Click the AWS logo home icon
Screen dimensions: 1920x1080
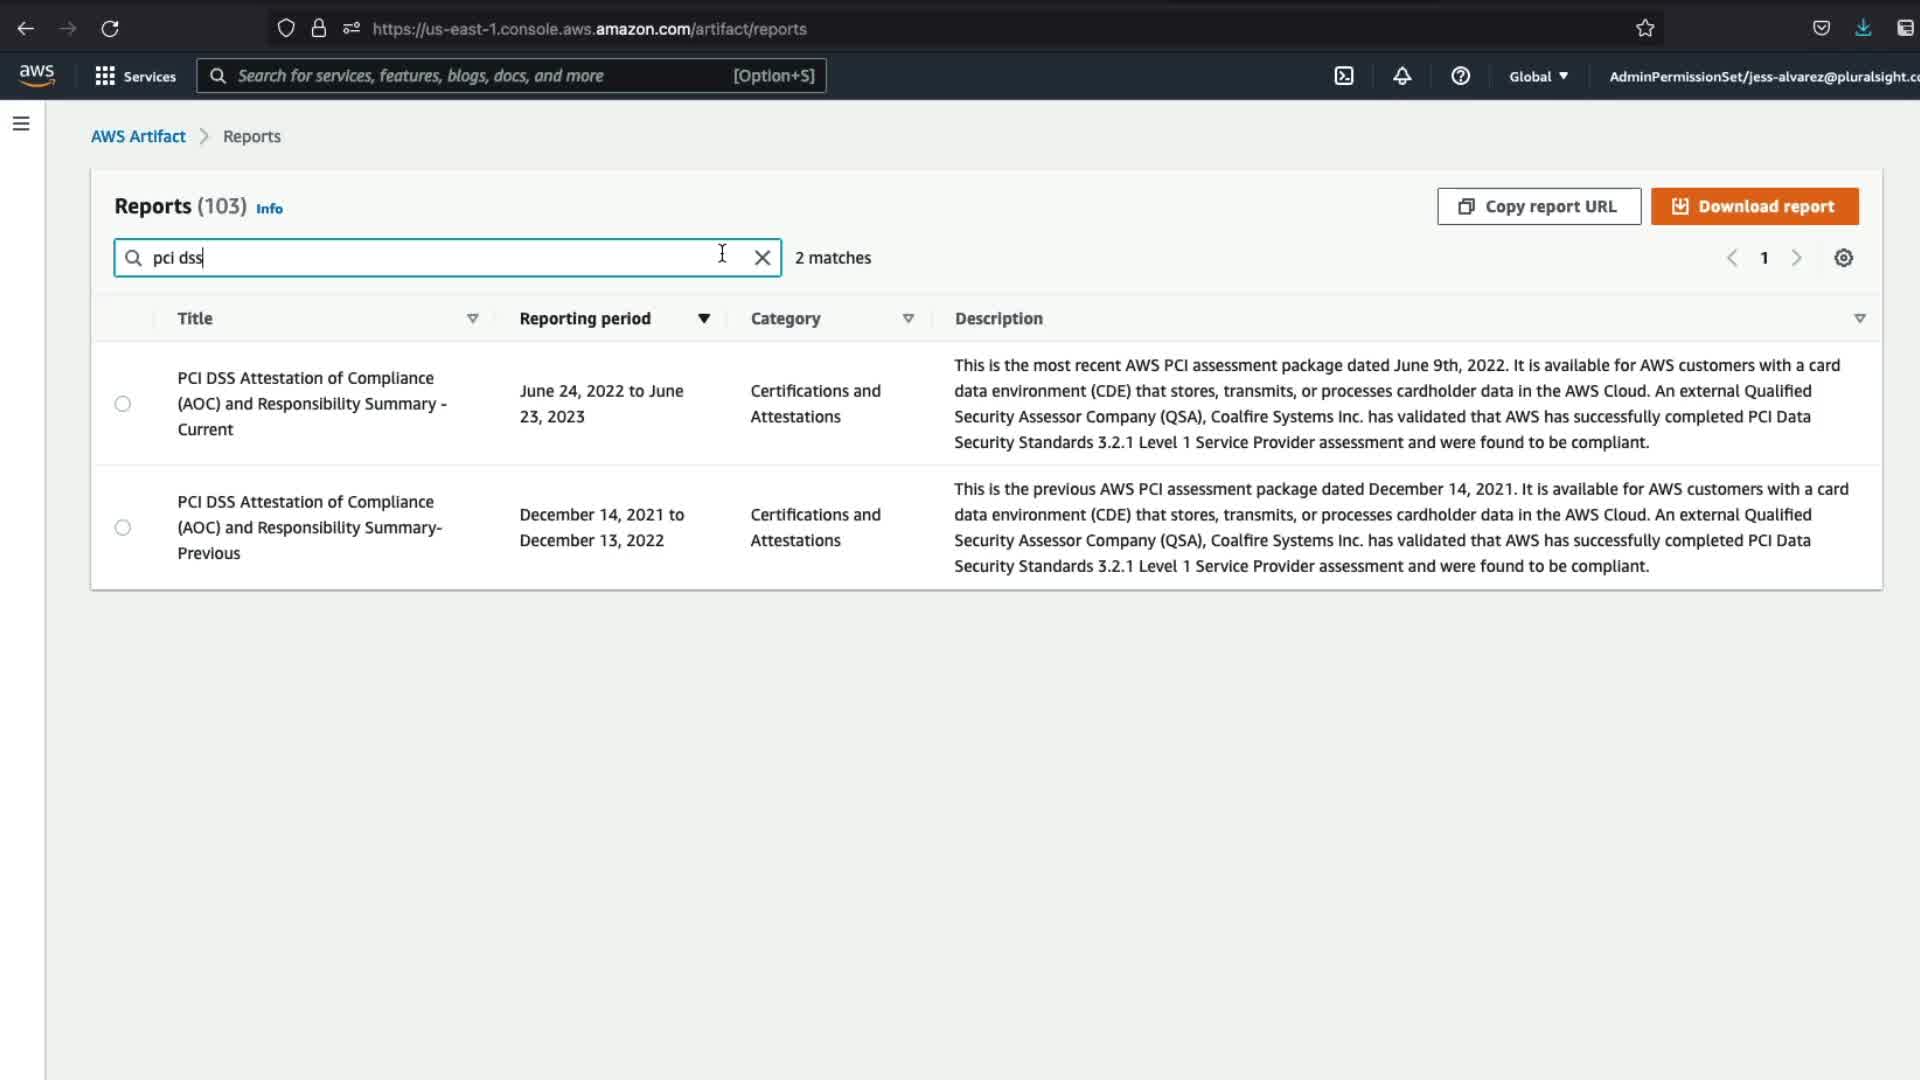click(x=37, y=76)
